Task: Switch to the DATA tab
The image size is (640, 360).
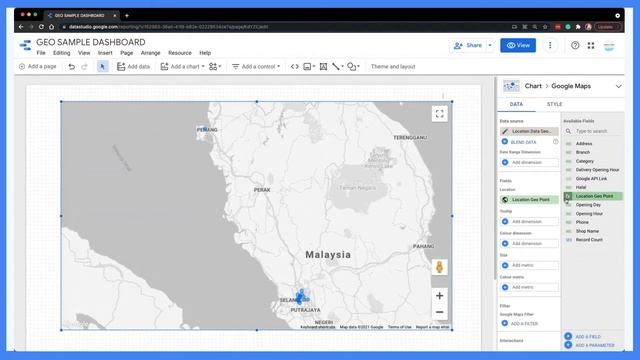Action: (x=516, y=104)
